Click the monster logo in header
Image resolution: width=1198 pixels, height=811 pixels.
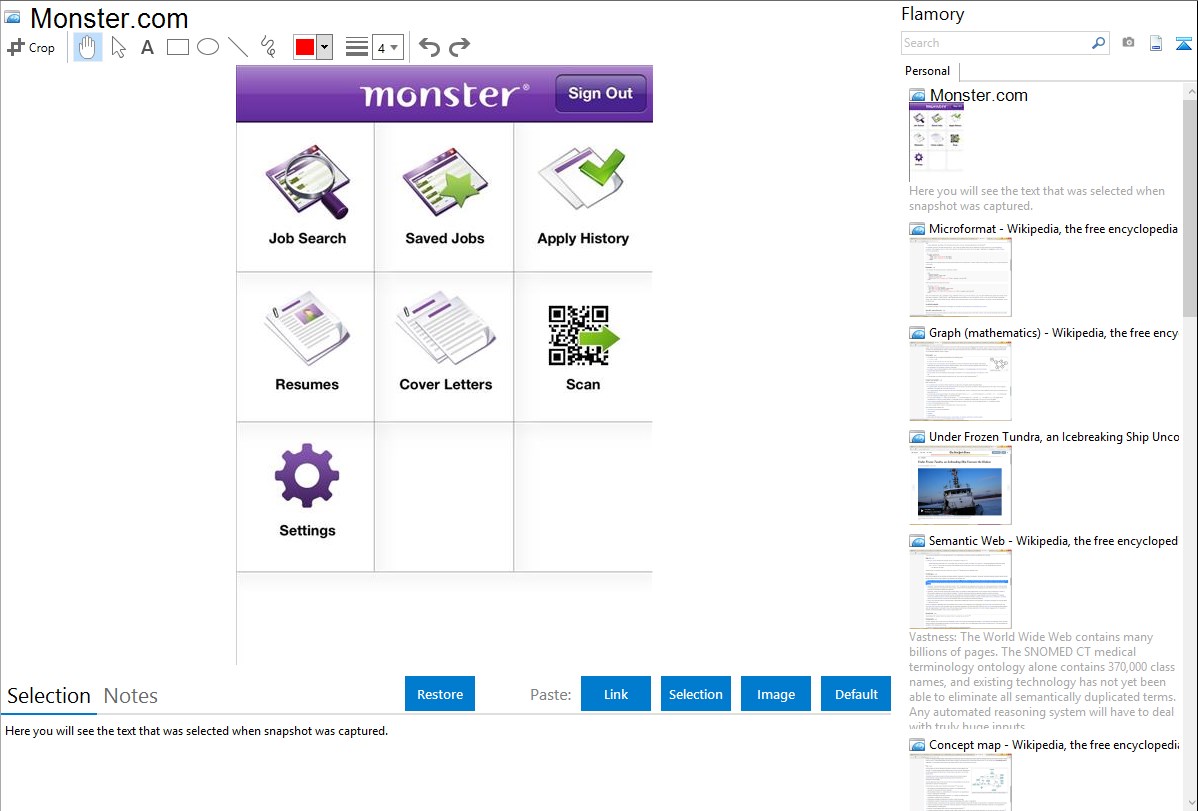445,95
